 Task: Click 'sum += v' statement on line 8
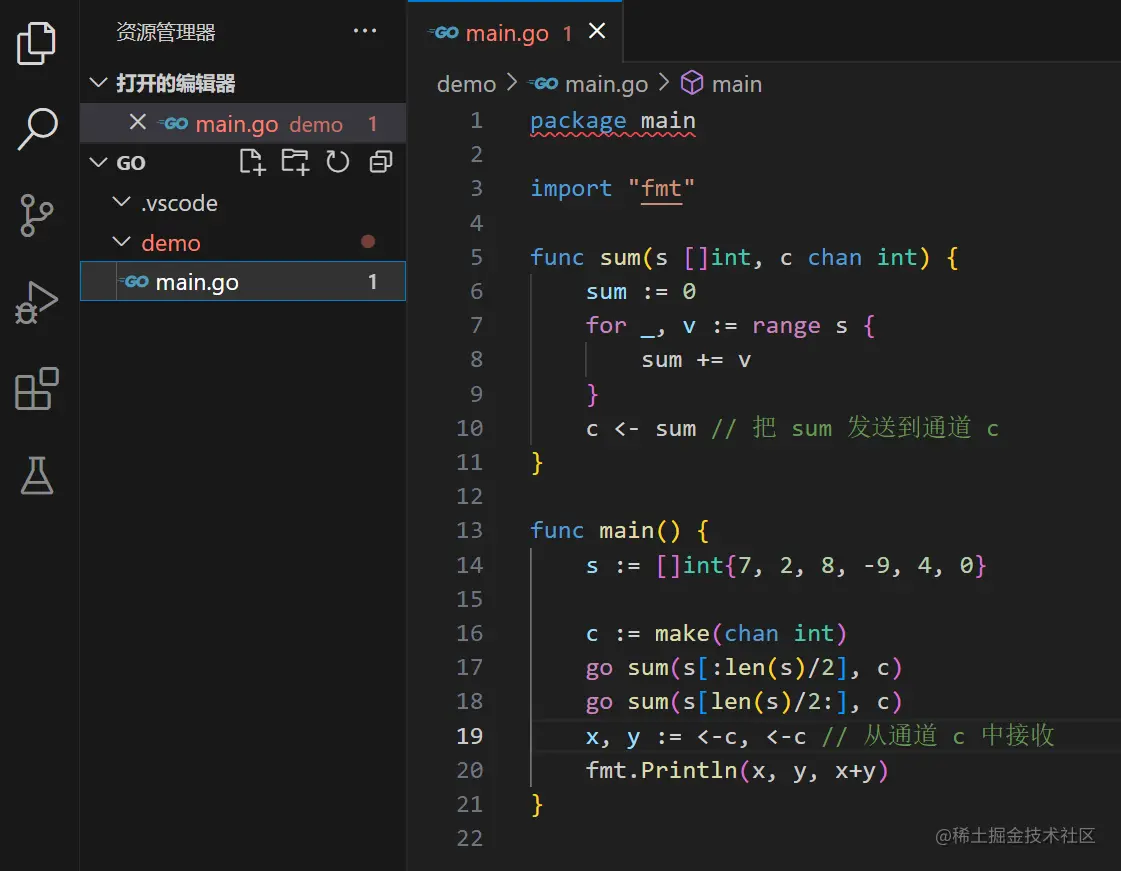coord(696,360)
